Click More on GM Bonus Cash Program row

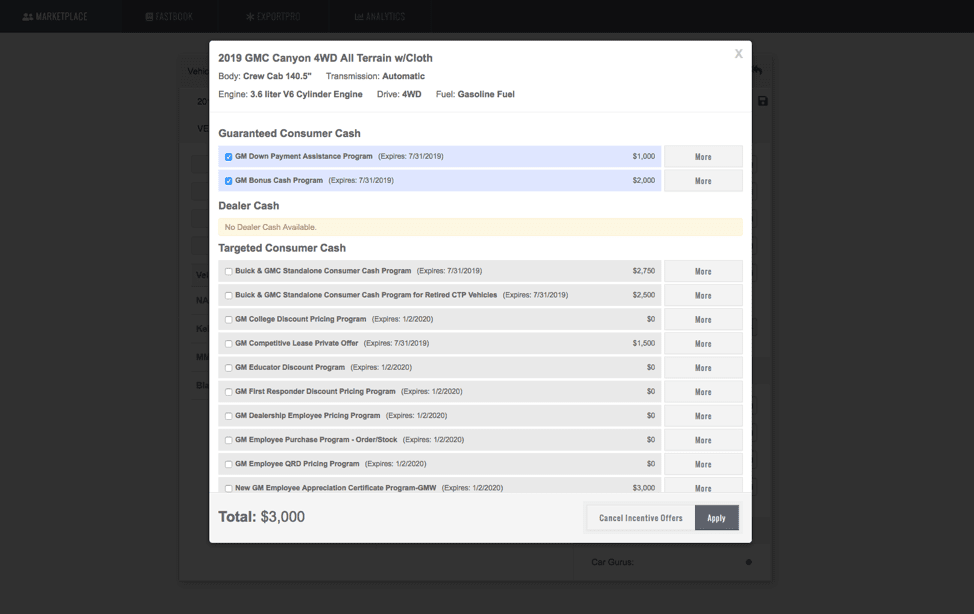click(x=703, y=181)
